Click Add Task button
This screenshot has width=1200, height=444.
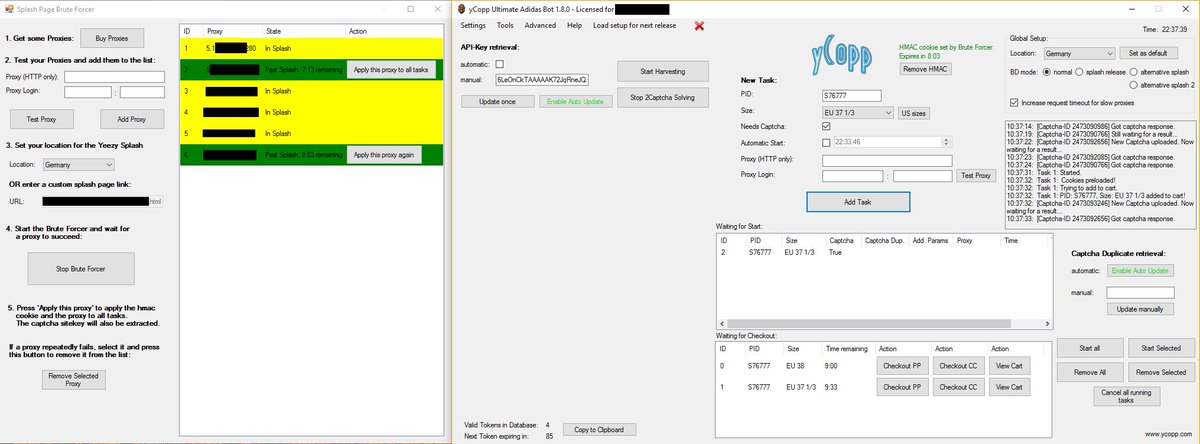click(x=858, y=201)
